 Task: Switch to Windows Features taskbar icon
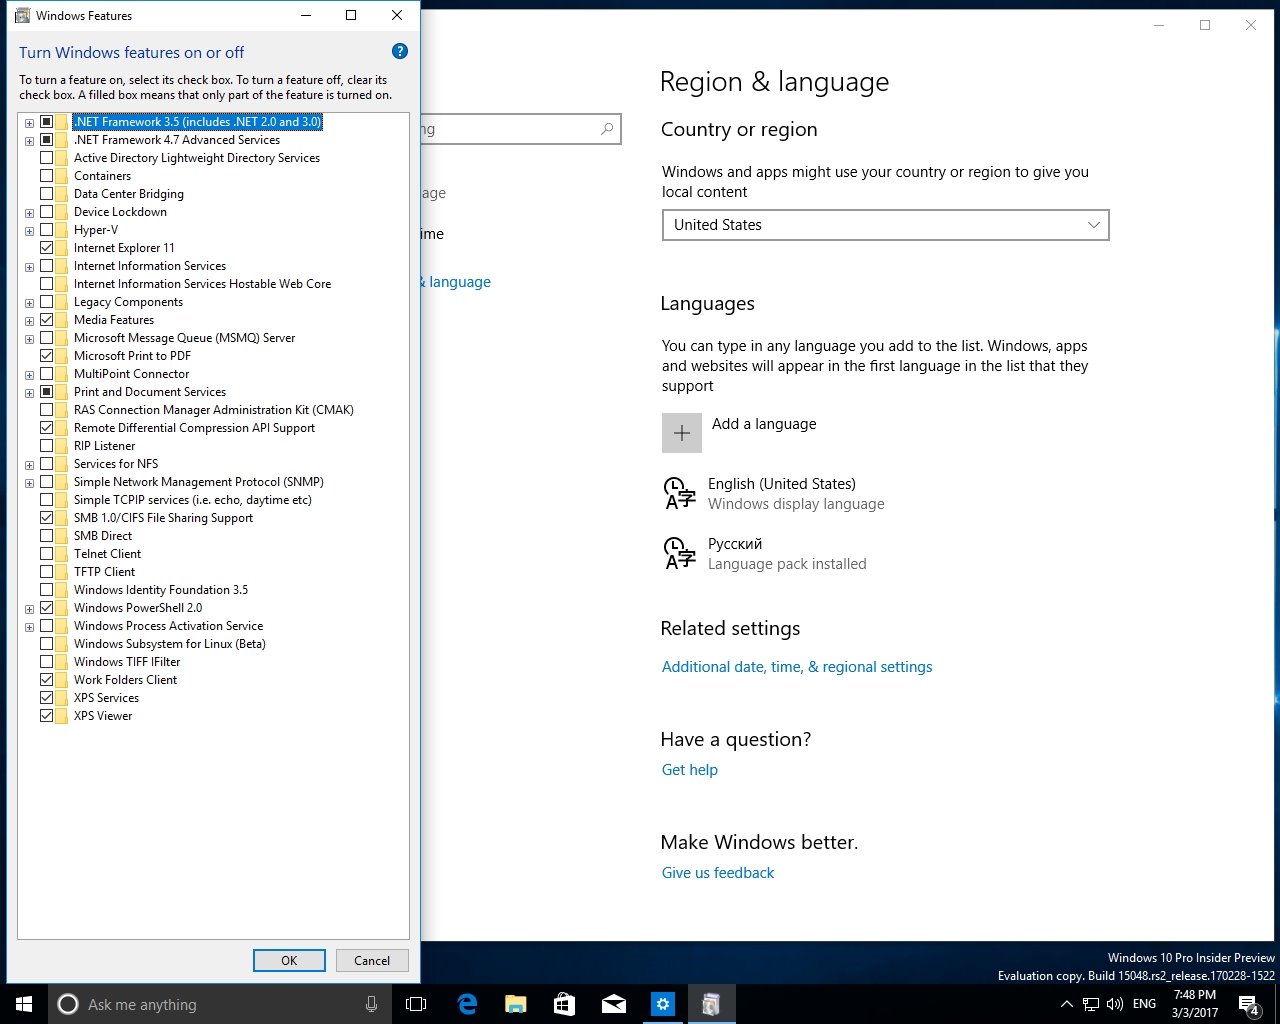tap(711, 1004)
